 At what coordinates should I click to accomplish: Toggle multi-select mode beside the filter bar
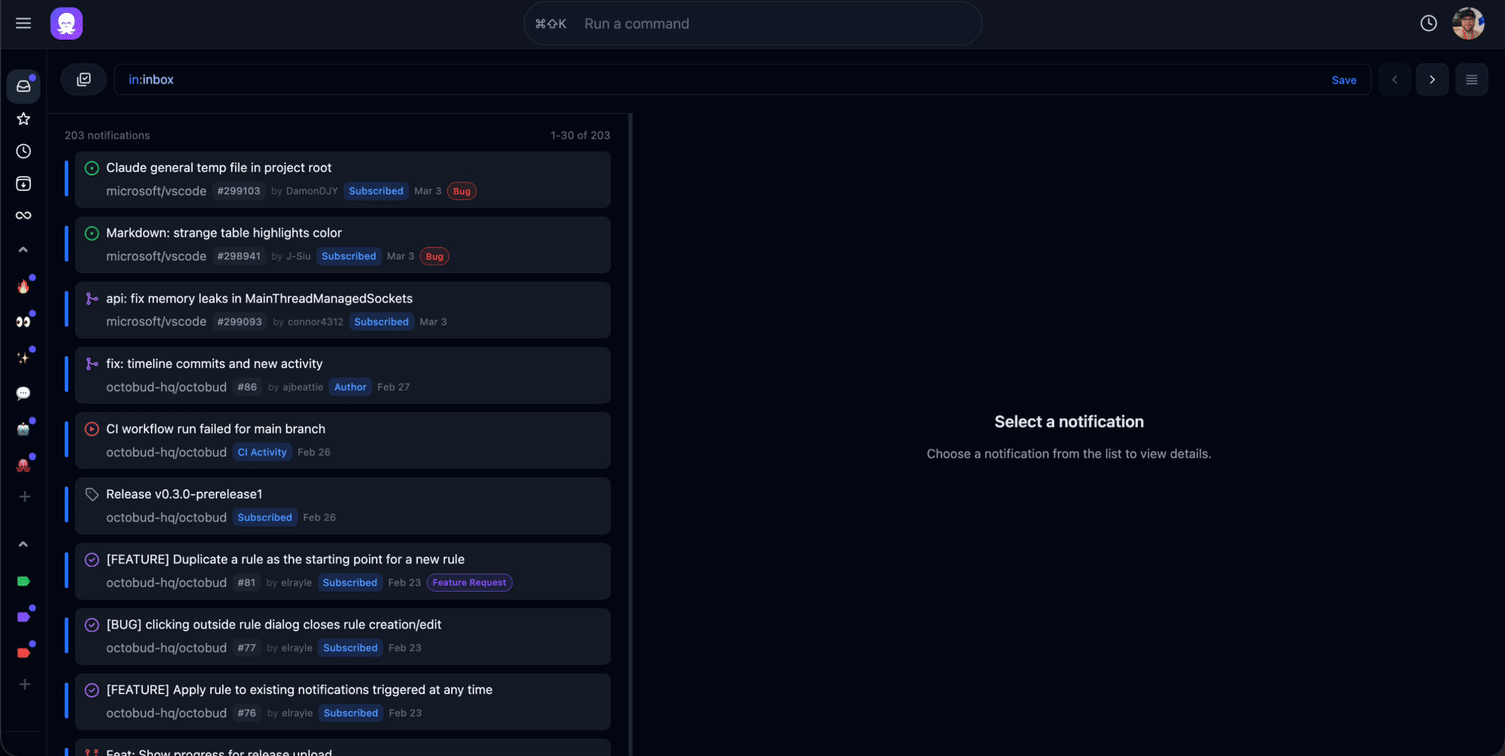click(x=83, y=79)
